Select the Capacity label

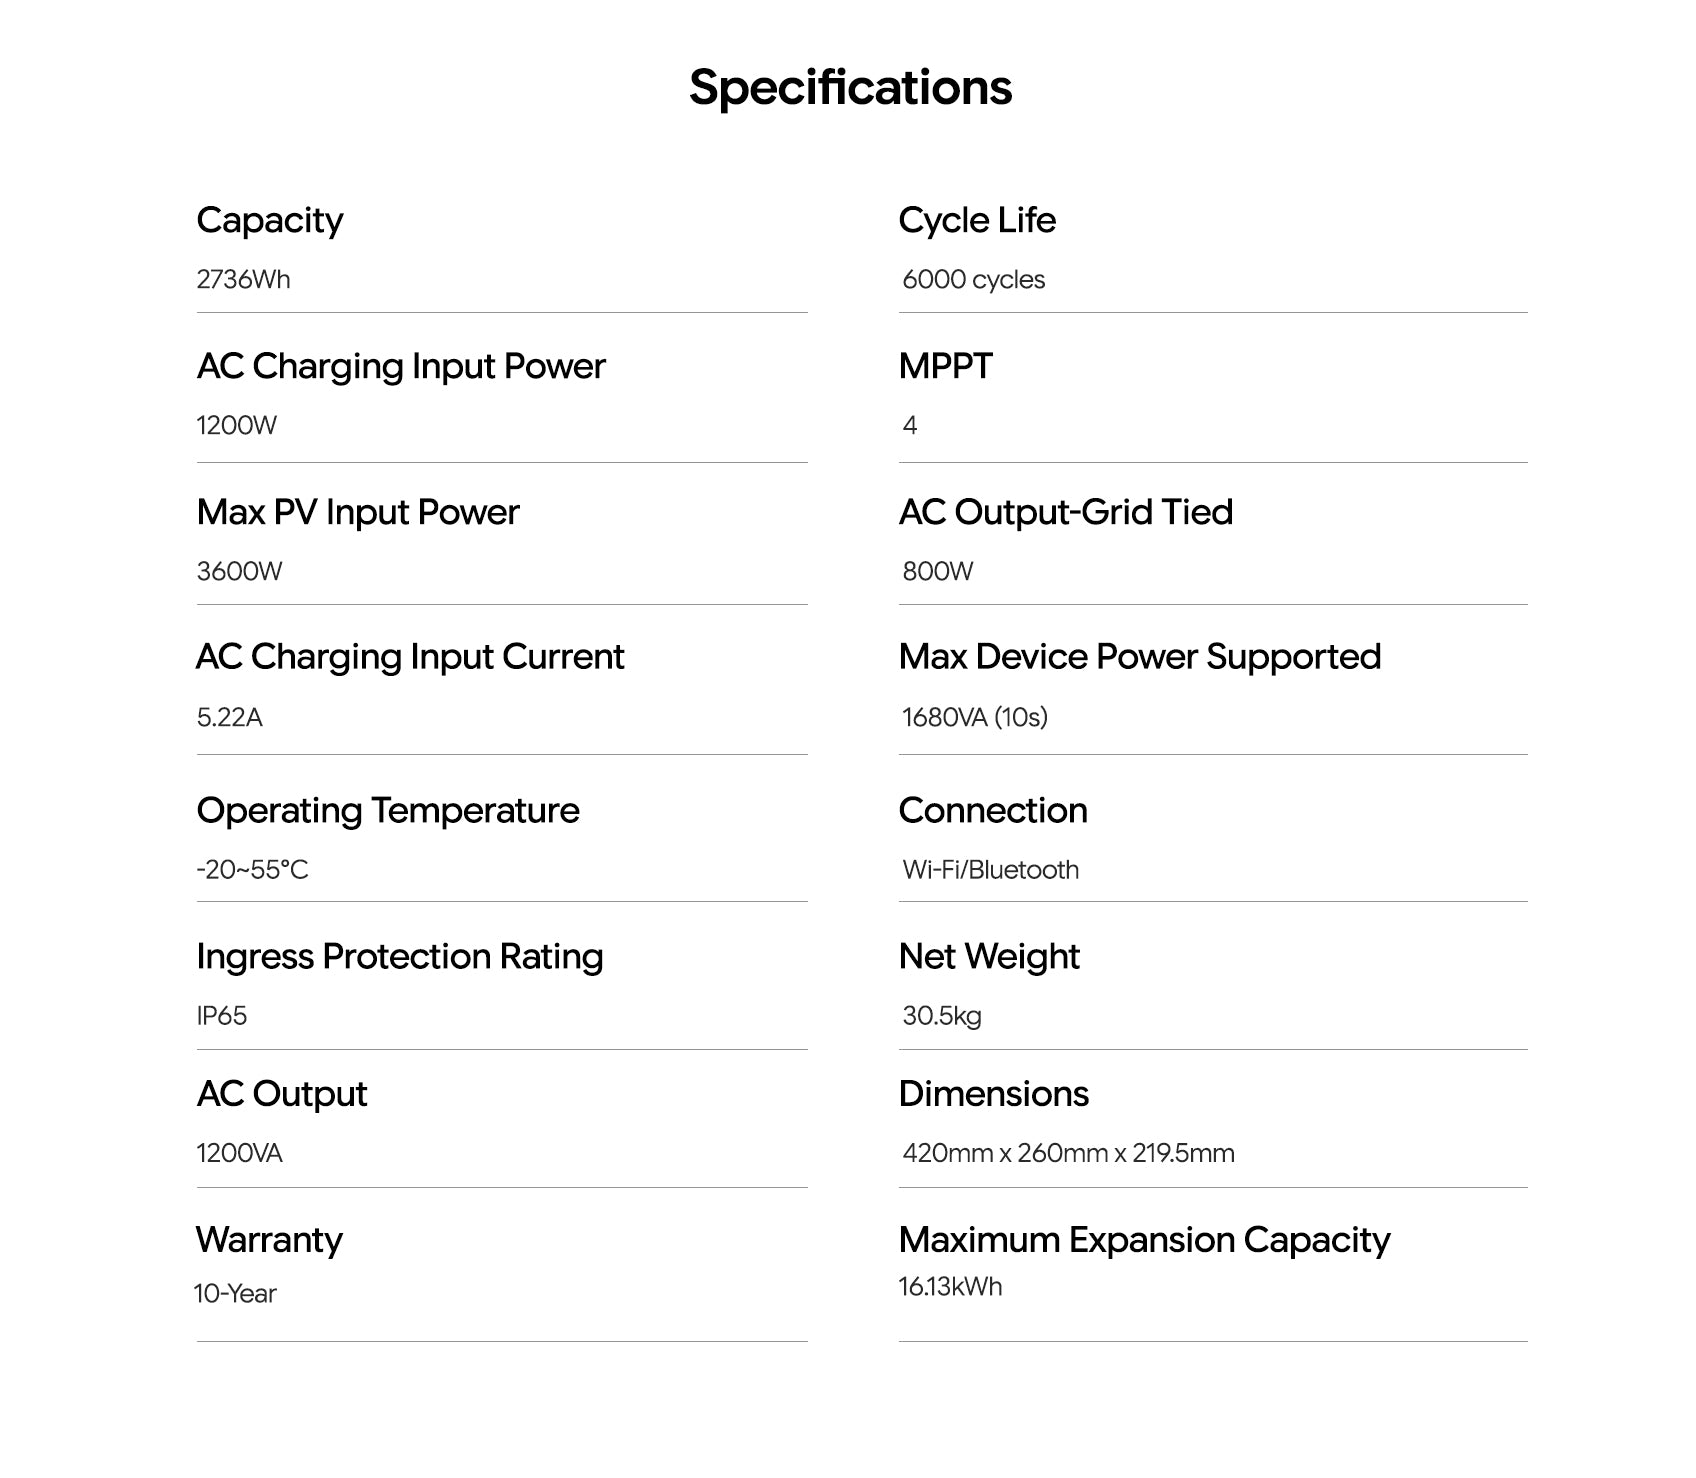269,220
